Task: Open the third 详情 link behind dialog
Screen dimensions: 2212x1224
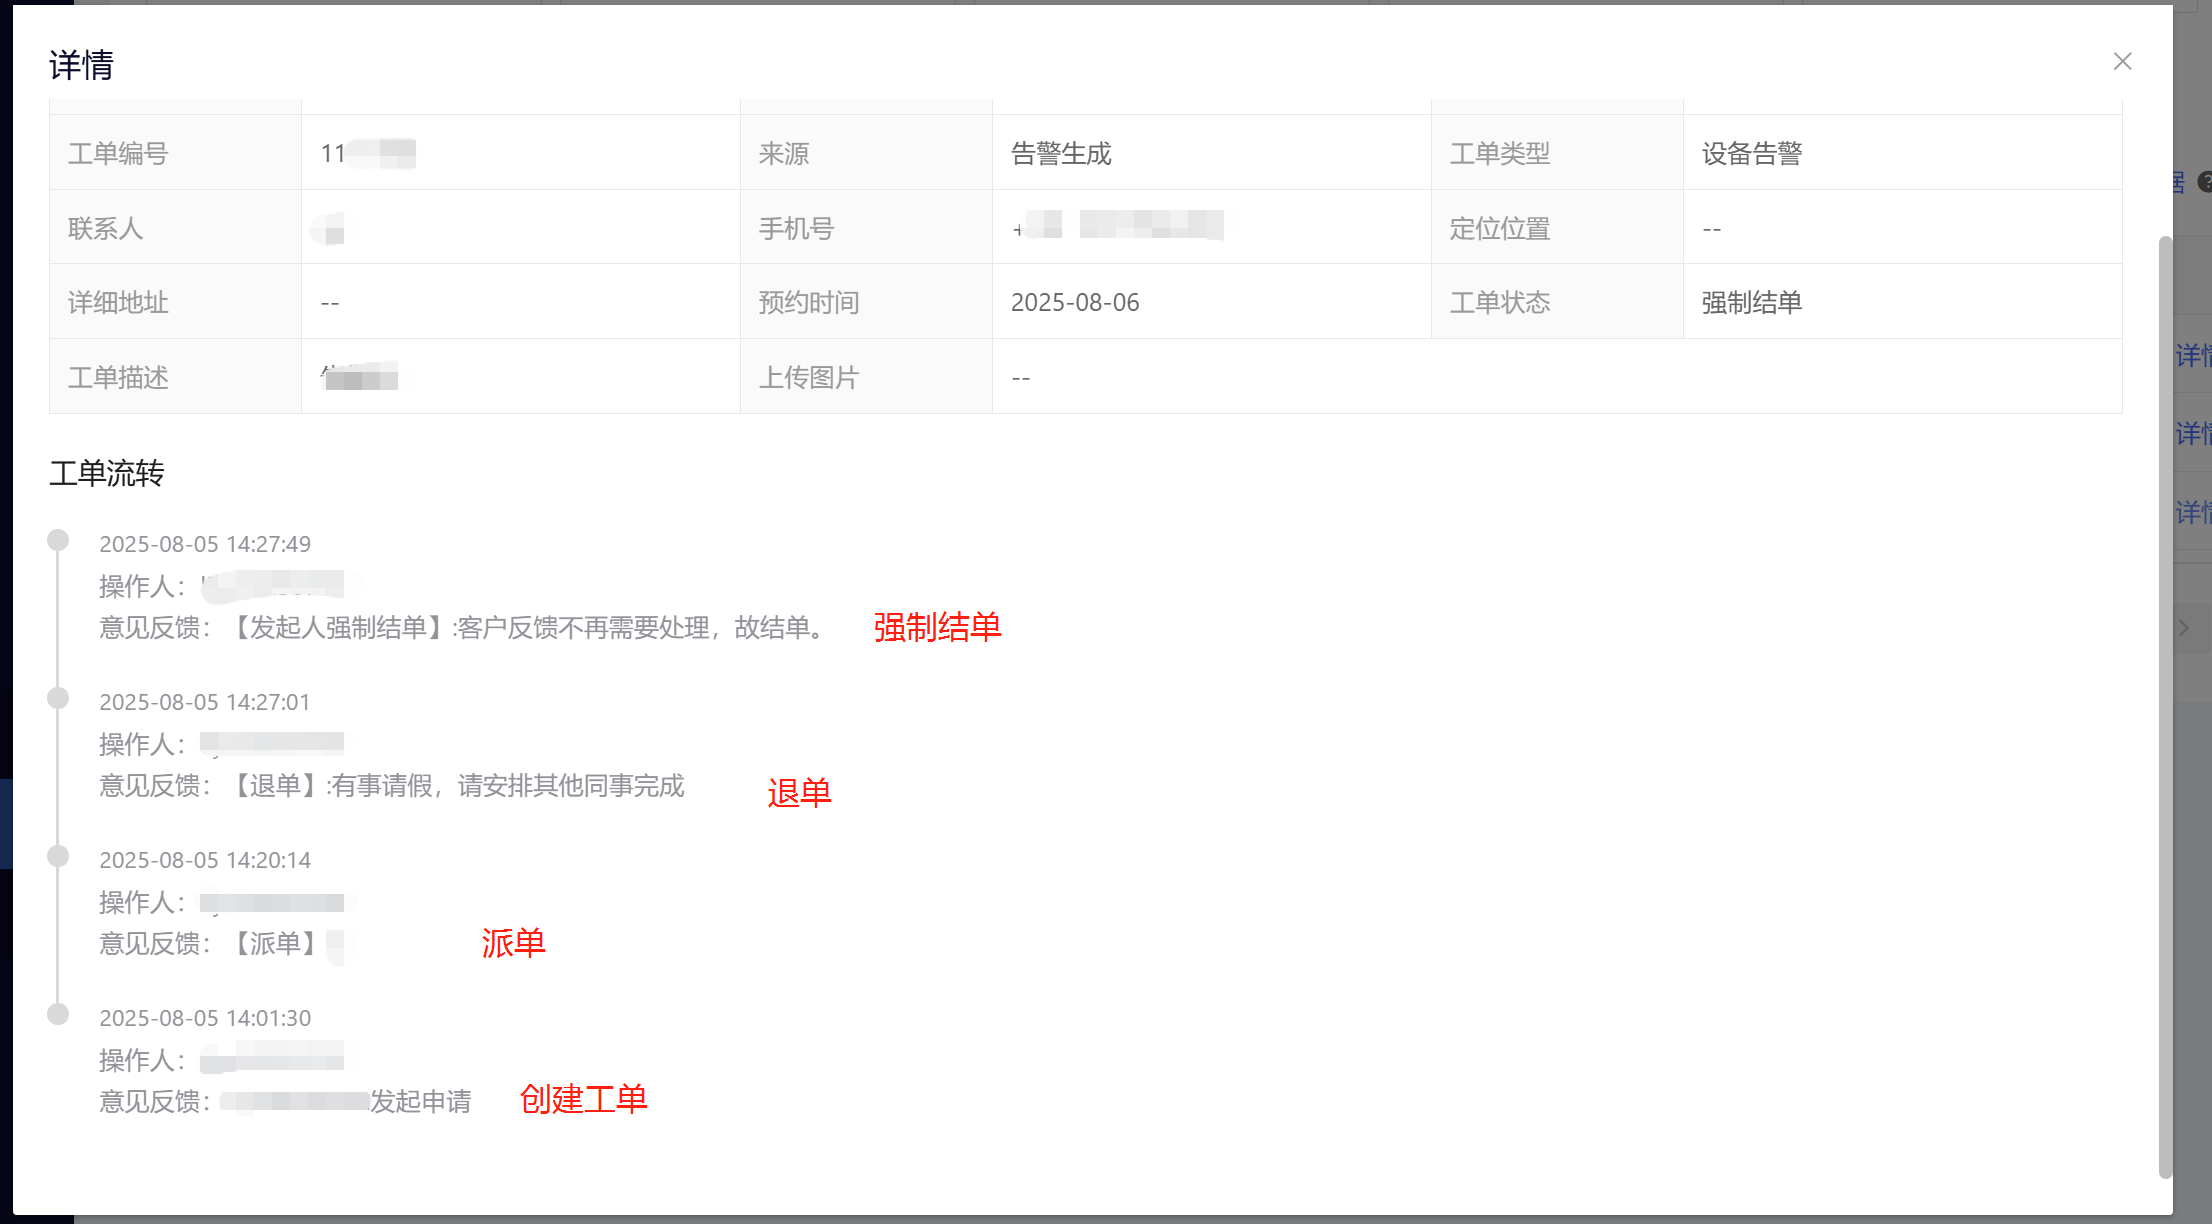Action: coord(2193,512)
